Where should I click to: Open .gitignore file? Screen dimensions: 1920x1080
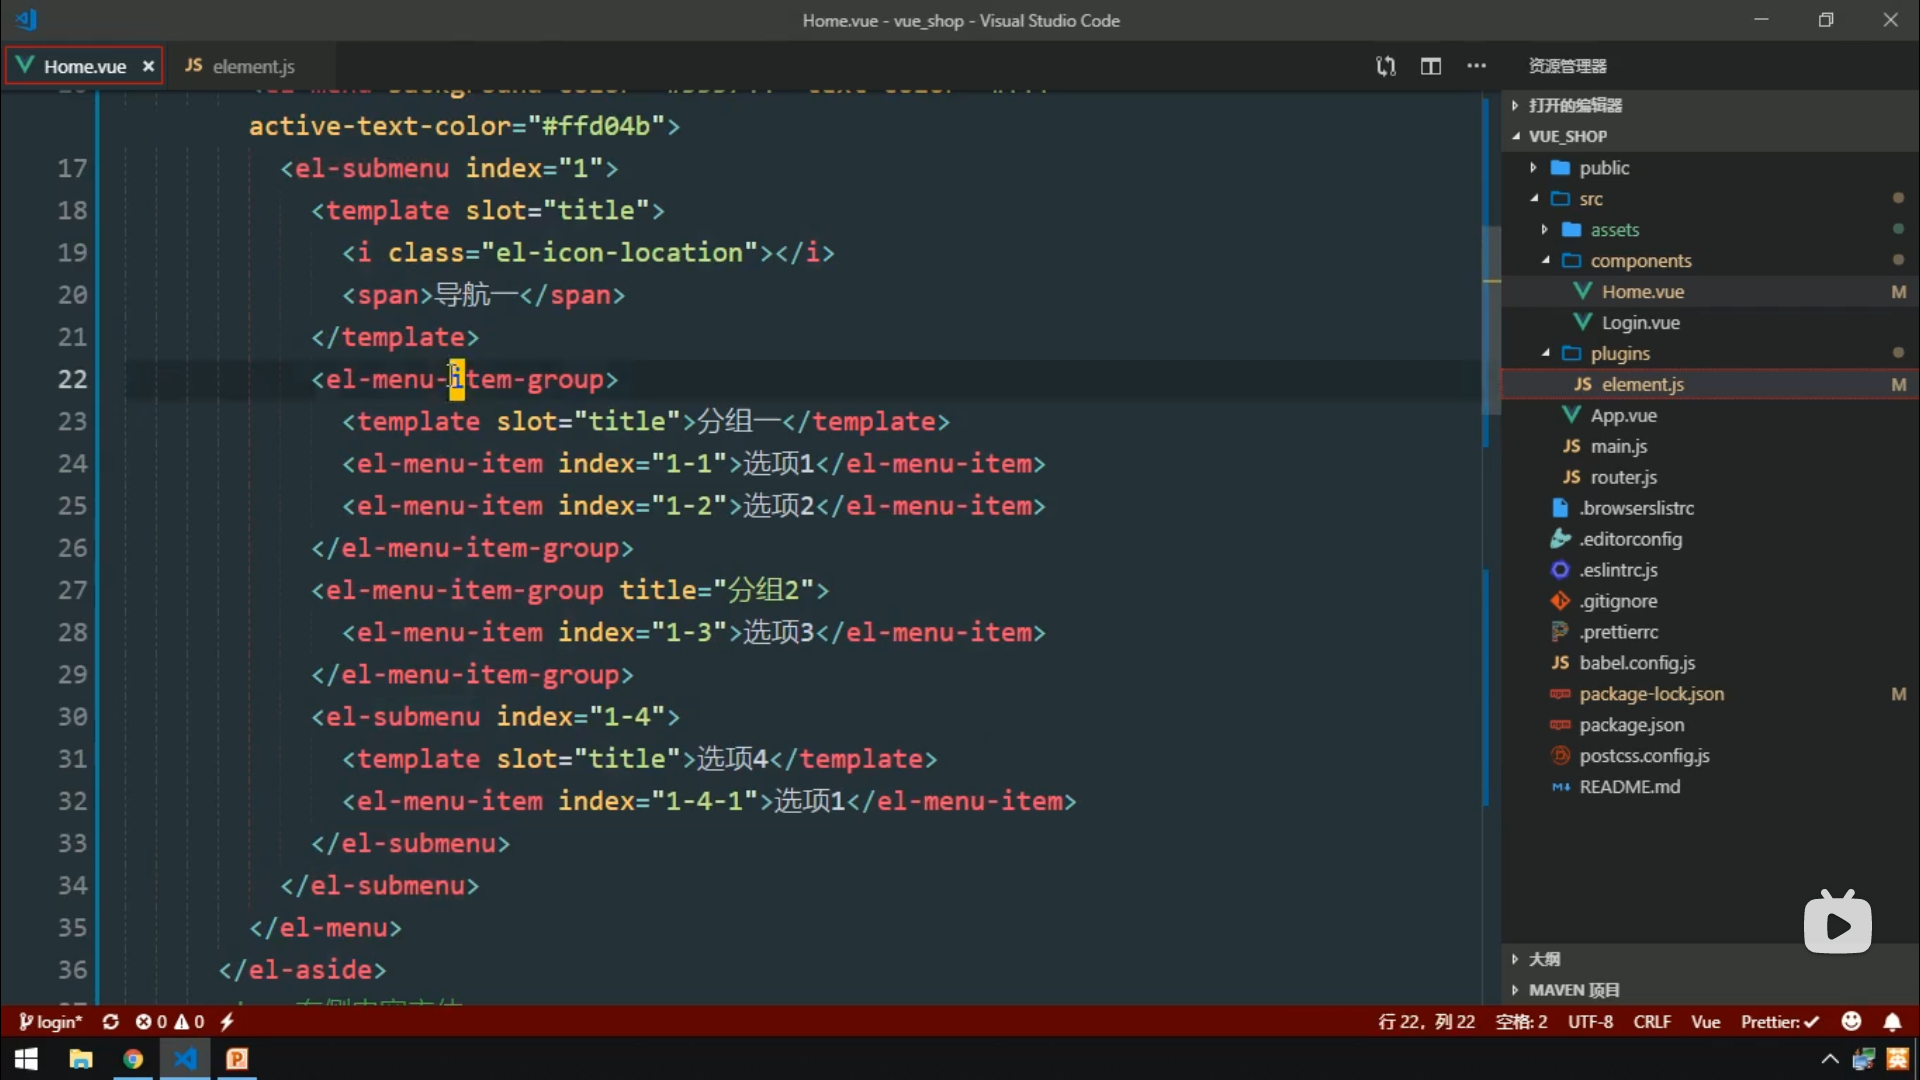pos(1618,602)
